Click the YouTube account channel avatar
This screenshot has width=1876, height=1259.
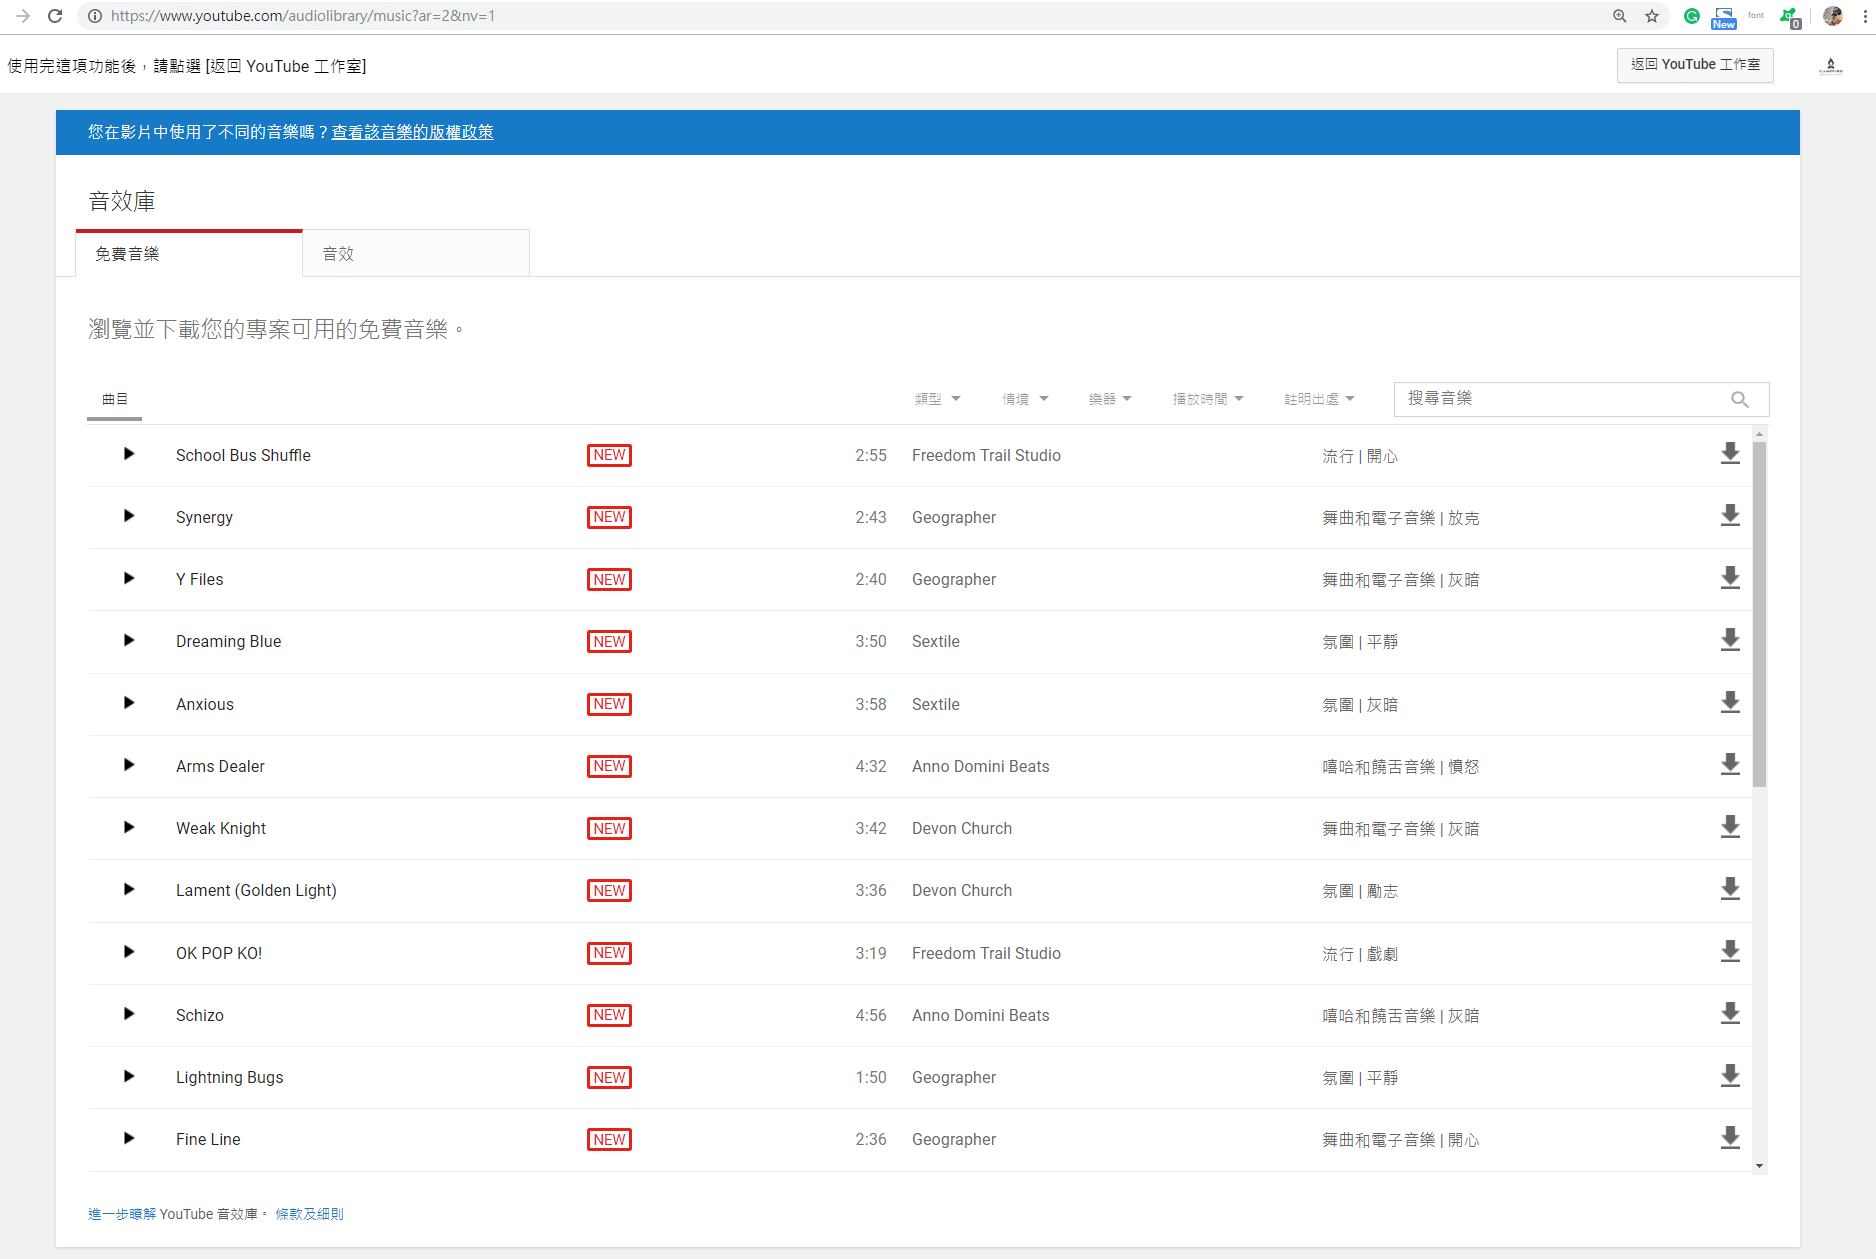(1831, 66)
